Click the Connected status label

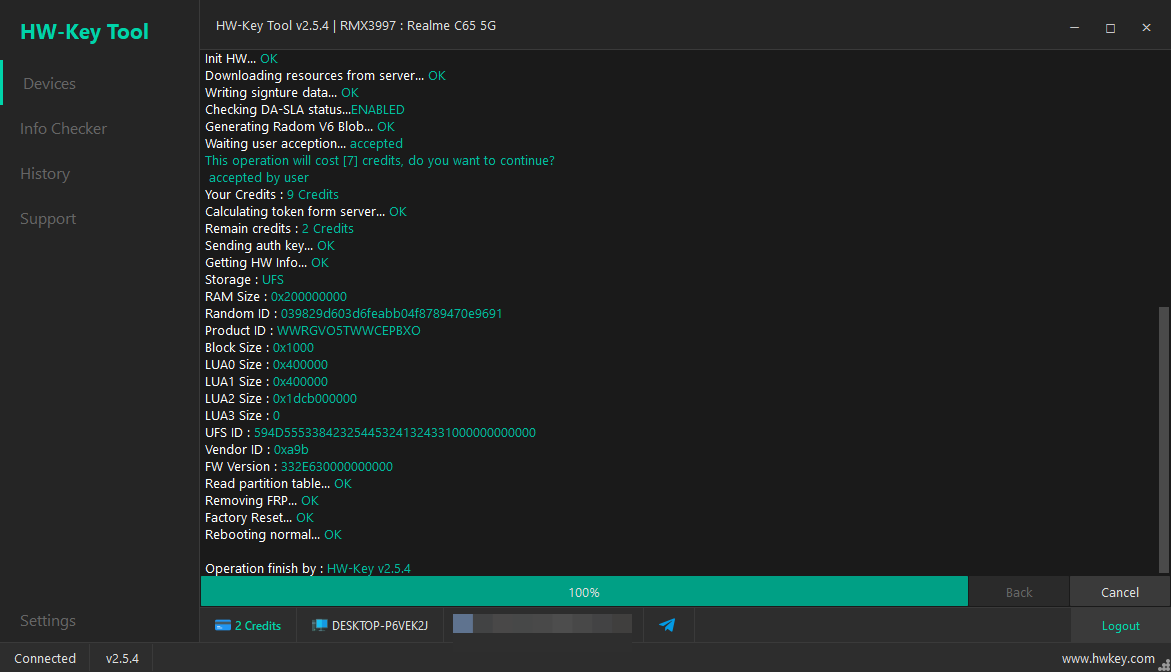[x=45, y=659]
